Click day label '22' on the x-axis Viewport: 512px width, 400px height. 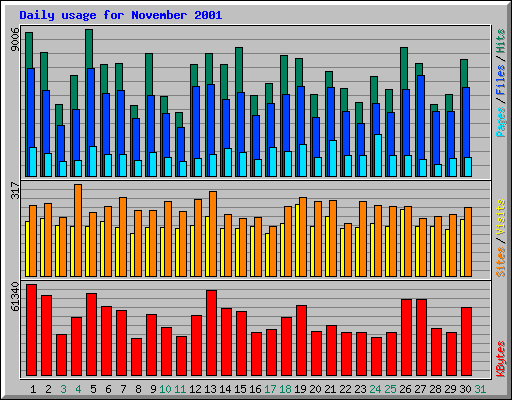(345, 389)
